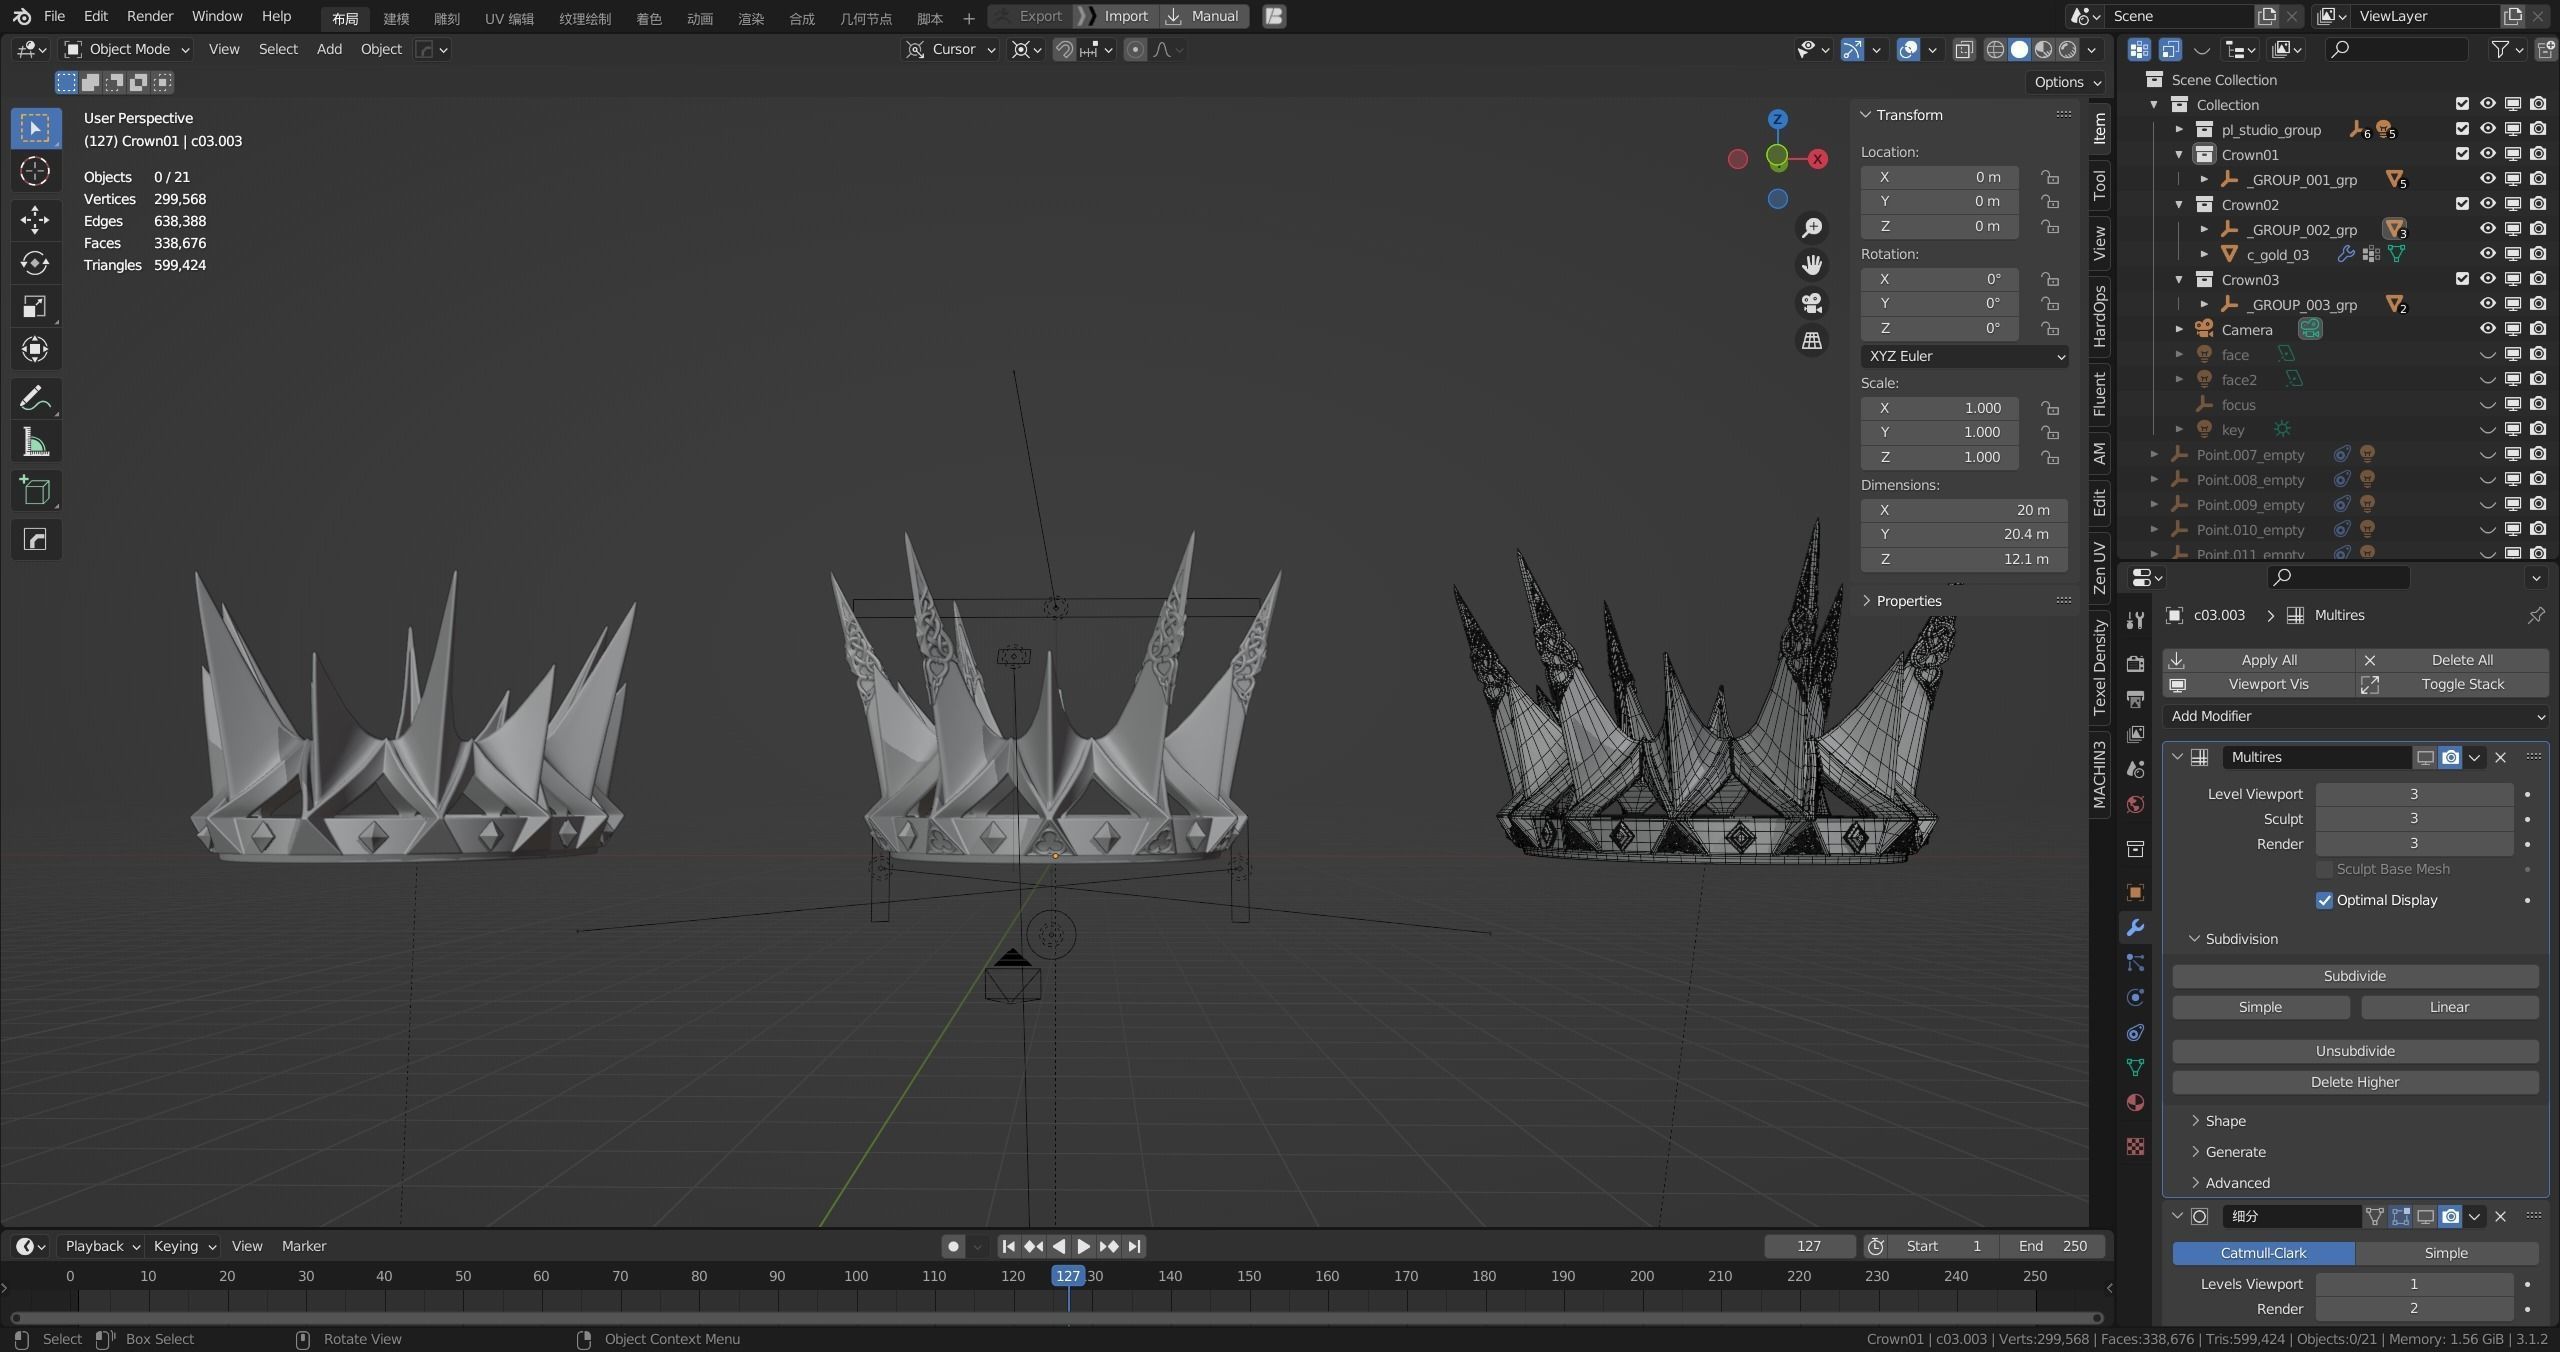Activate the Rotate tool
Viewport: 2560px width, 1352px height.
35,263
